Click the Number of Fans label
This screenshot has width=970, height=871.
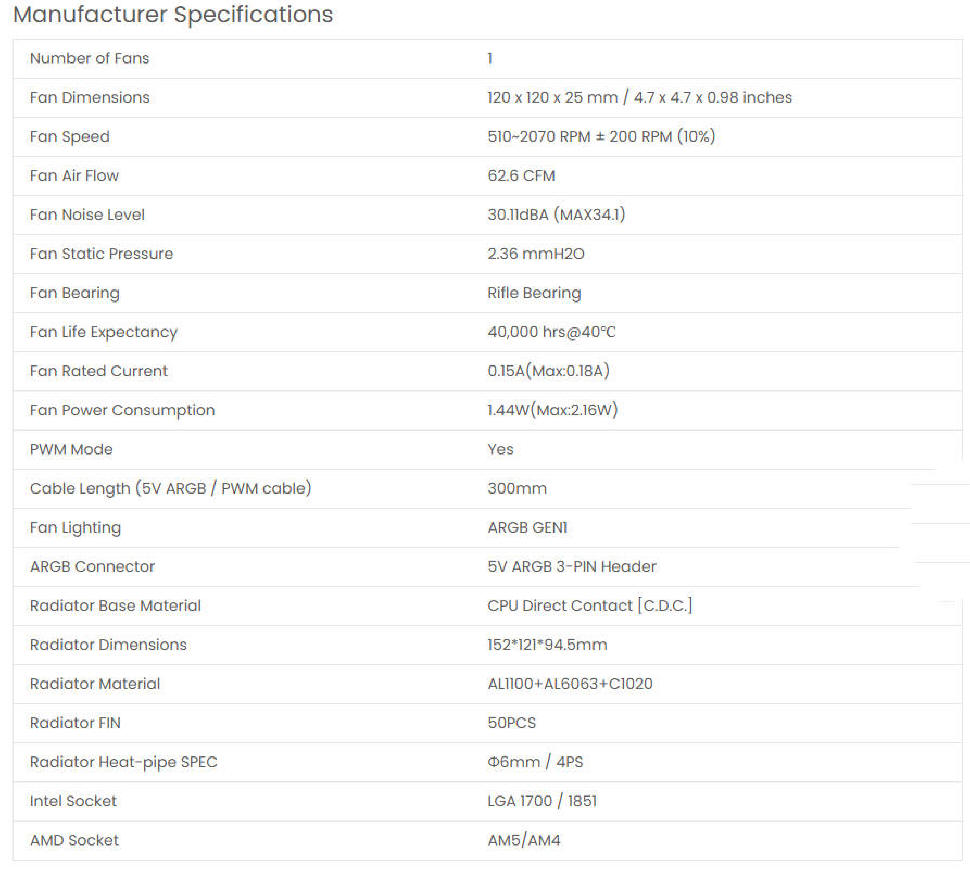[x=89, y=59]
